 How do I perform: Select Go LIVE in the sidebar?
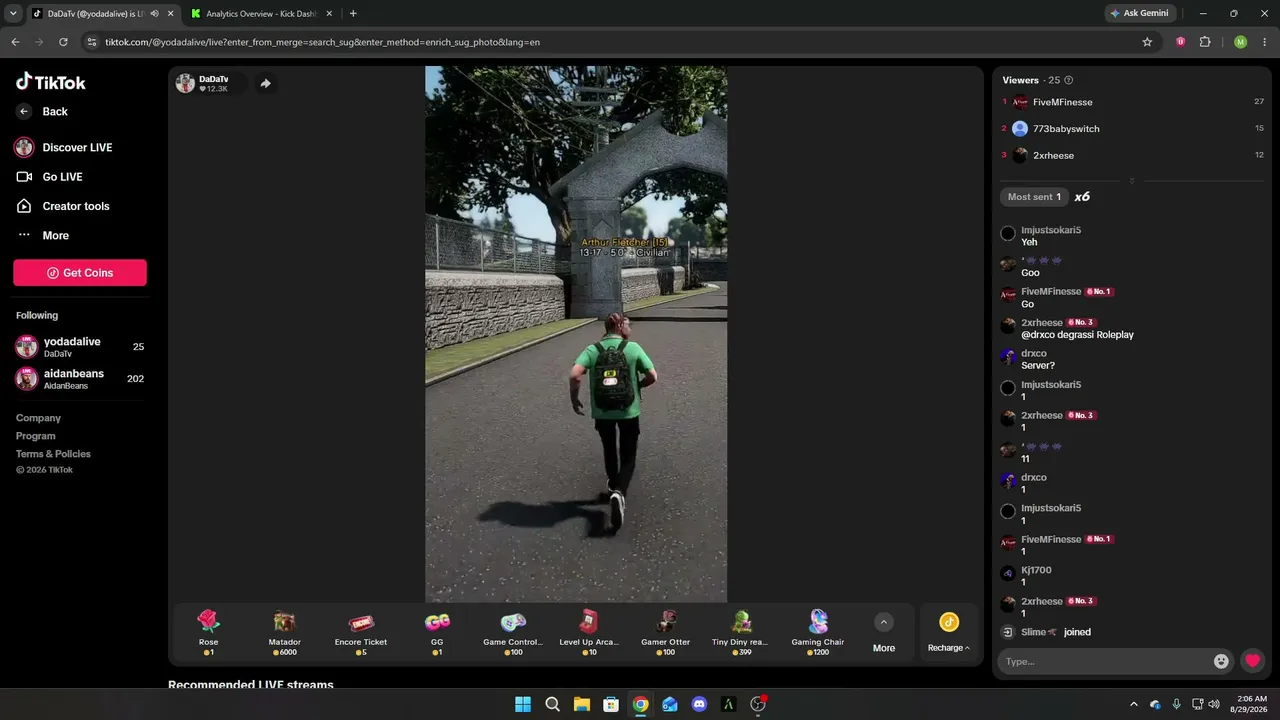(50, 177)
